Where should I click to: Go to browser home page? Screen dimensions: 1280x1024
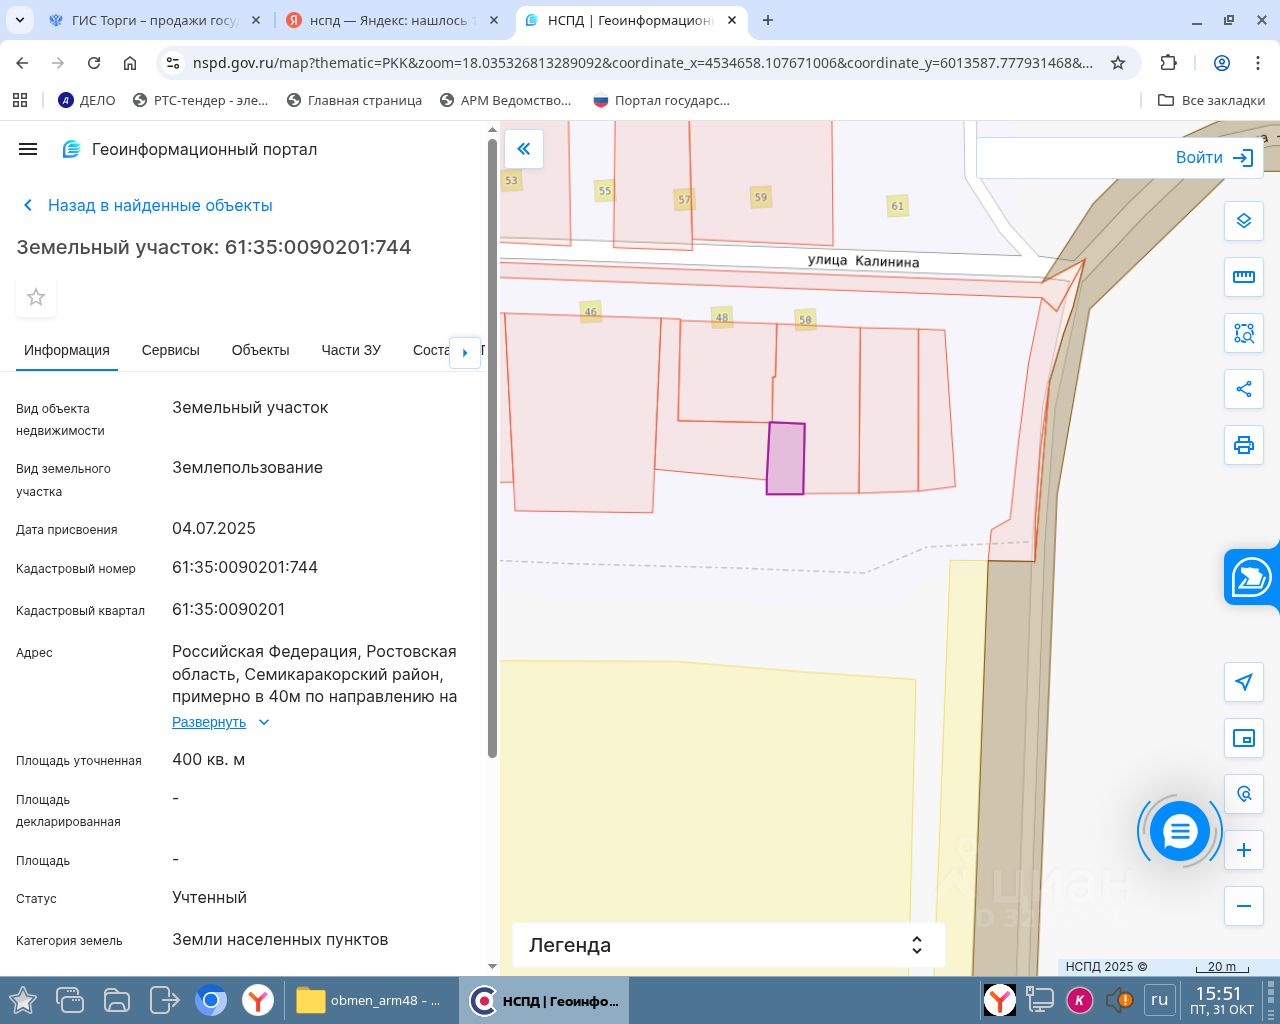[x=130, y=63]
